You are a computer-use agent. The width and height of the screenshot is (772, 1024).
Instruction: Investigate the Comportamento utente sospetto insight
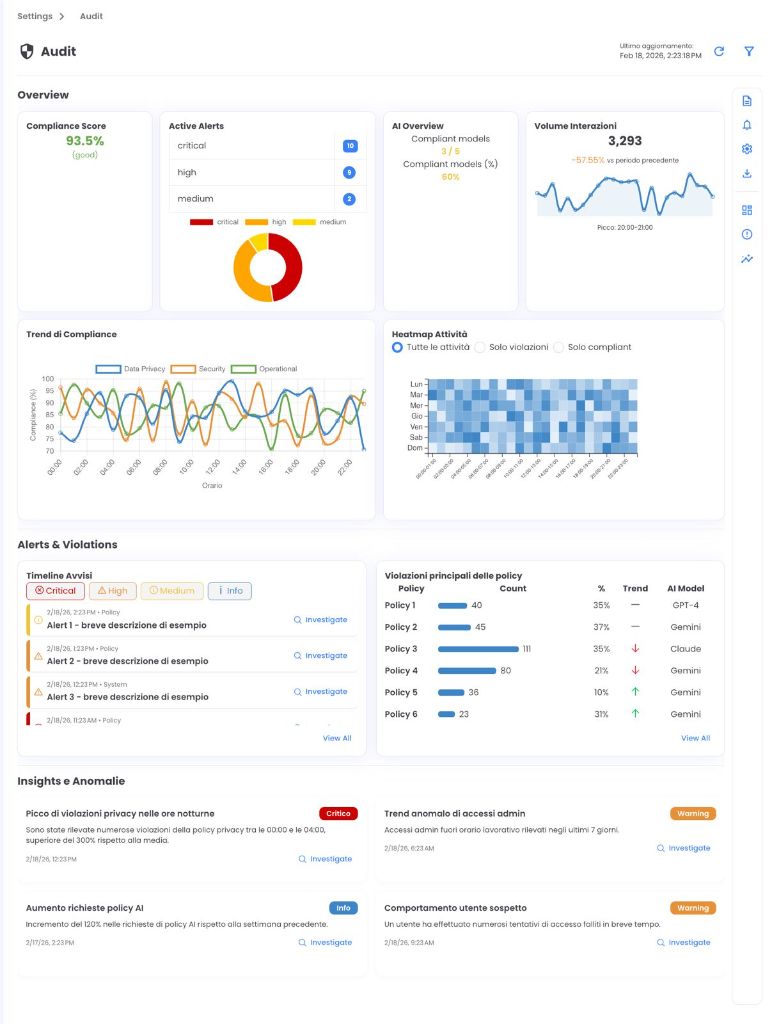coord(684,943)
